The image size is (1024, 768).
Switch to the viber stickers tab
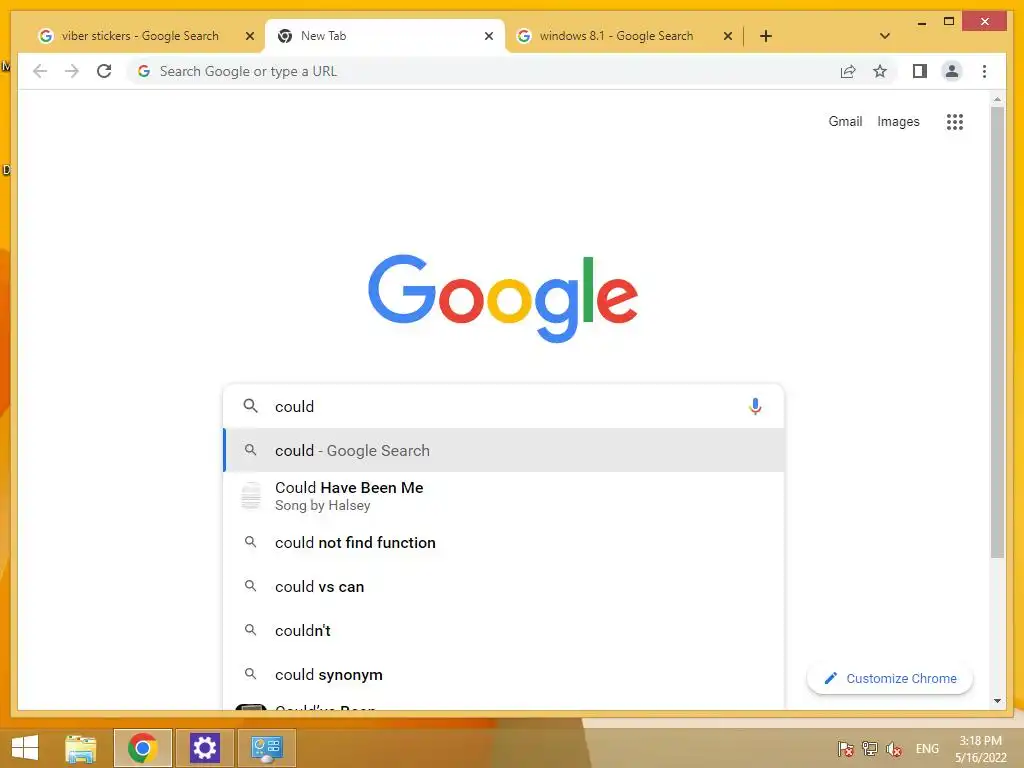click(x=140, y=36)
